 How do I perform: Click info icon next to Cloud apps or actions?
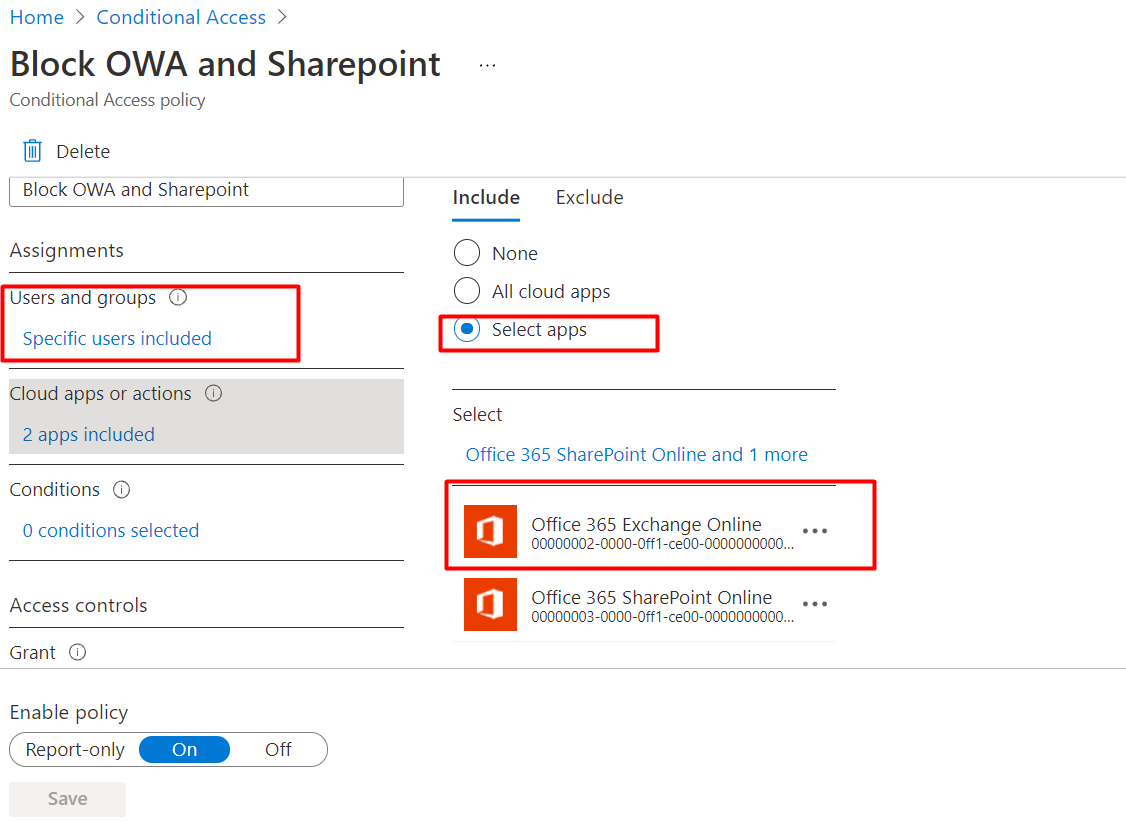tap(213, 393)
